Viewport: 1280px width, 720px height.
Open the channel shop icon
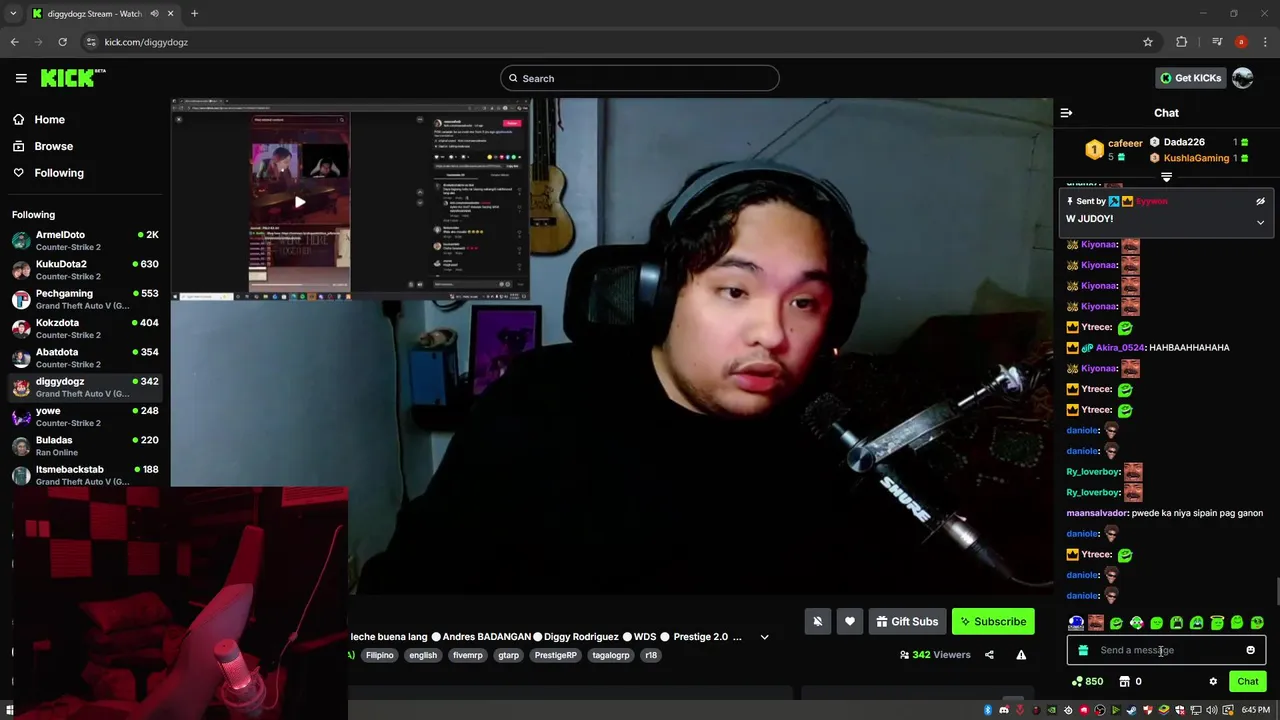1124,682
